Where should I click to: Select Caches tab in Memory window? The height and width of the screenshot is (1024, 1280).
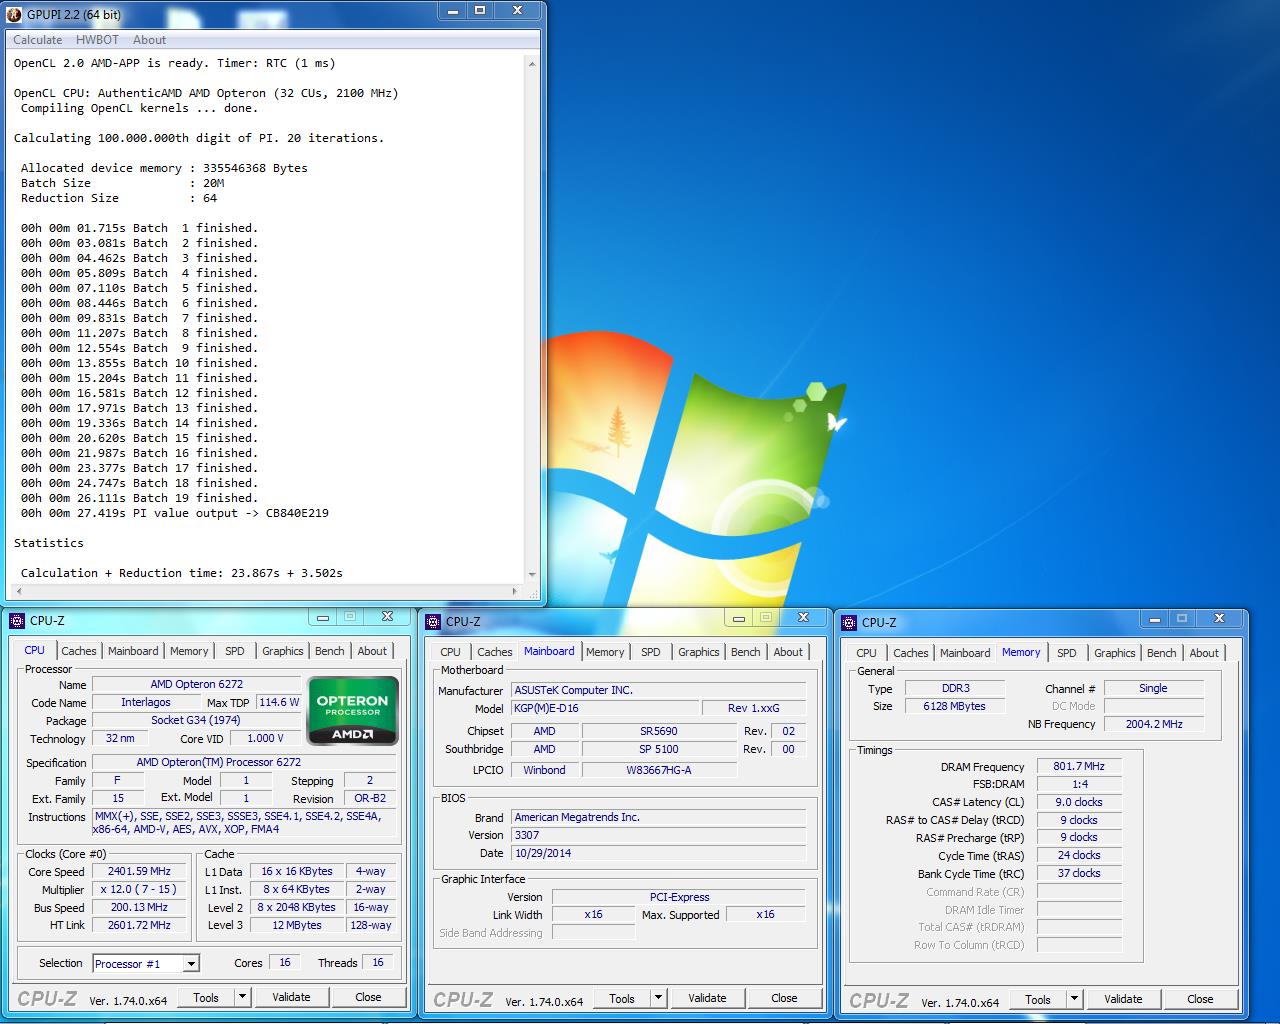(911, 653)
